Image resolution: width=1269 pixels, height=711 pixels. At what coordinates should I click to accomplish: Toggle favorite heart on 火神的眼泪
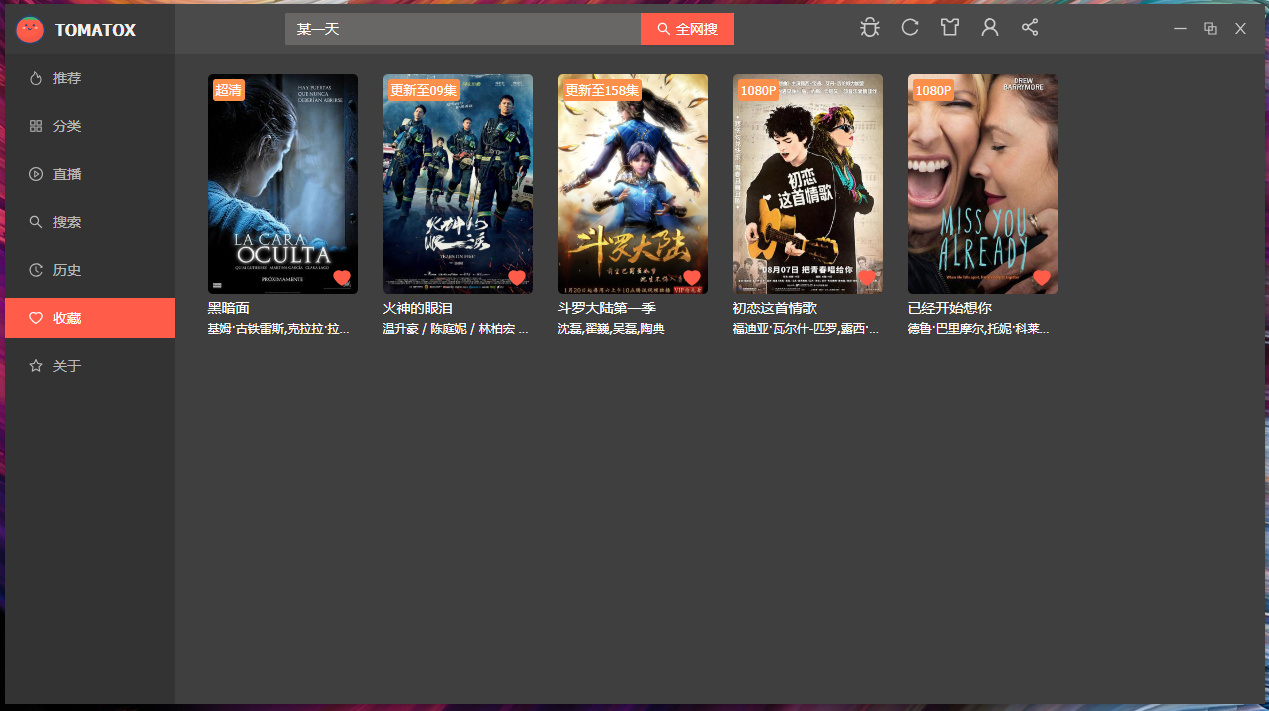tap(517, 278)
